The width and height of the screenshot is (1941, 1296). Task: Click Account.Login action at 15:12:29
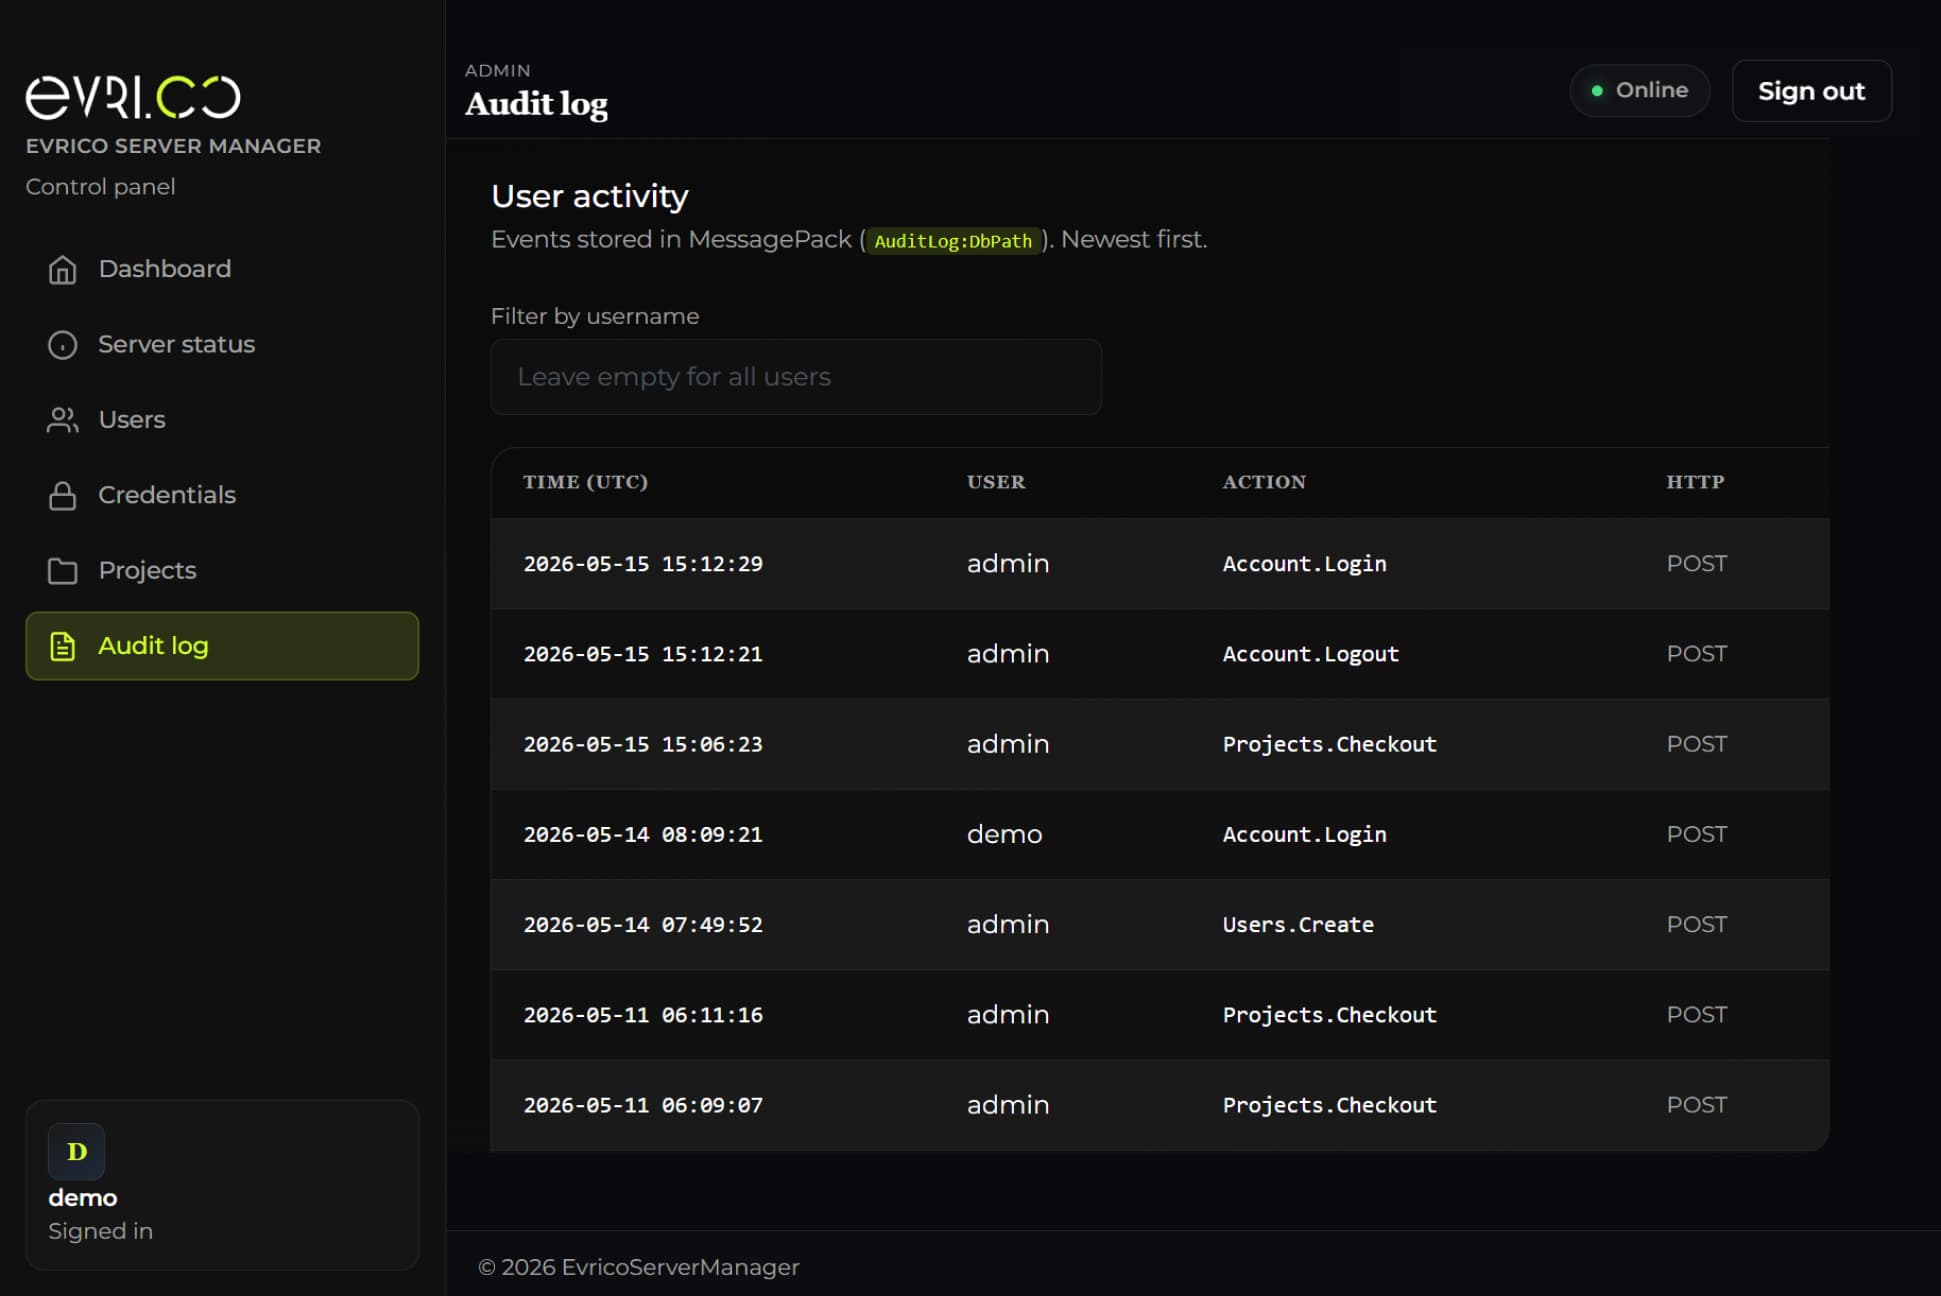(1305, 564)
